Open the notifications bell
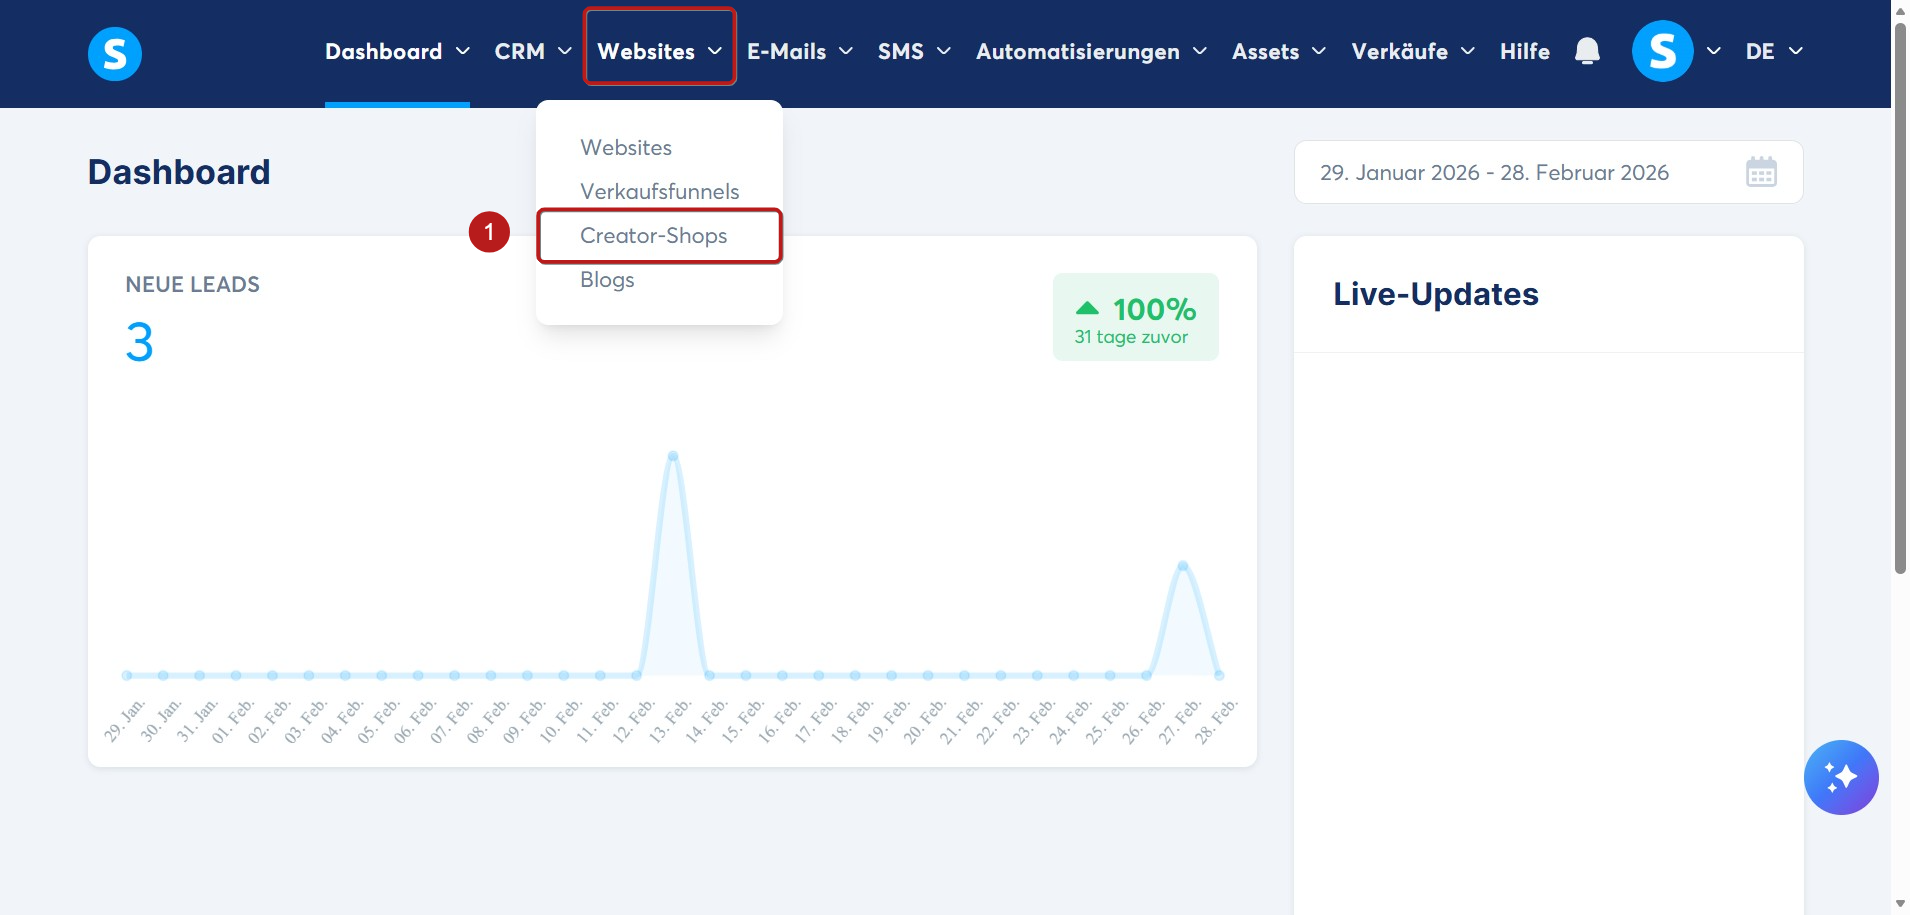The height and width of the screenshot is (915, 1910). 1587,51
